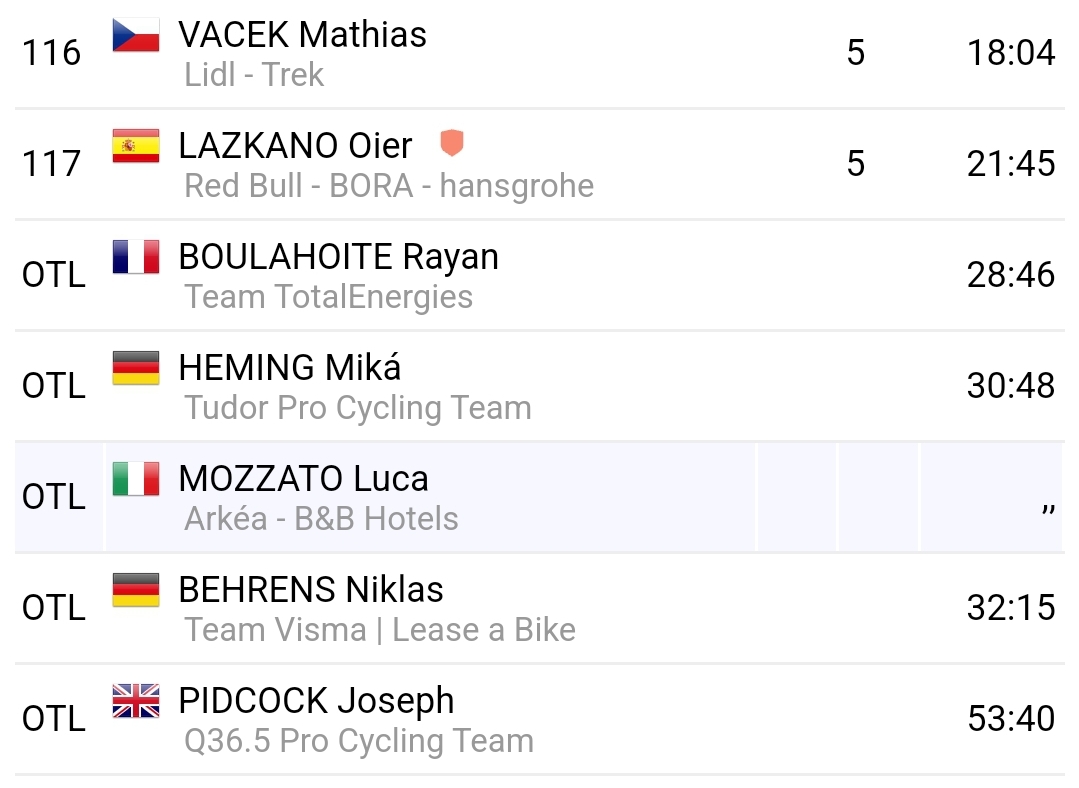1079x788 pixels.
Task: Open rider profile for BOULAHOITE Rayan
Action: click(x=338, y=257)
